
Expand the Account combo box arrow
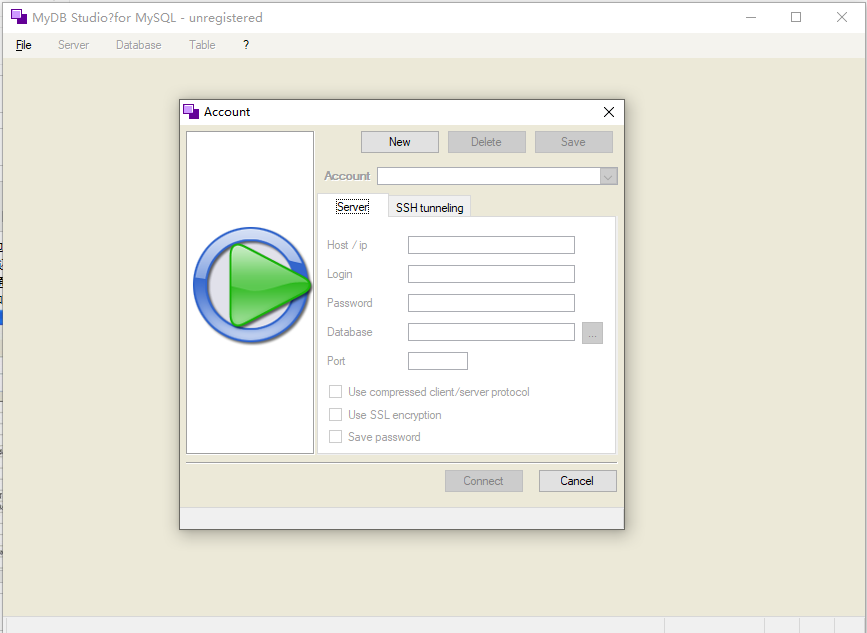tap(608, 176)
